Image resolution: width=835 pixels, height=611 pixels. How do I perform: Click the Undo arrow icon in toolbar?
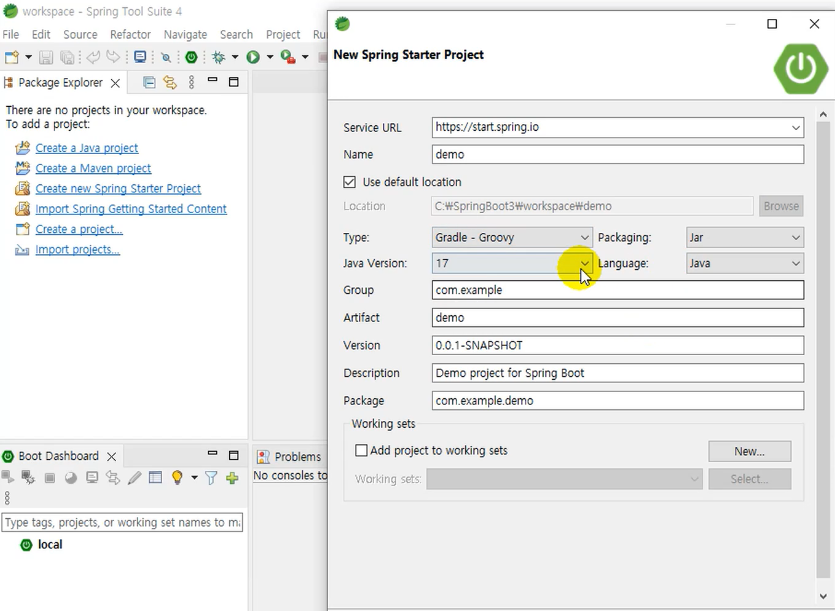point(93,57)
